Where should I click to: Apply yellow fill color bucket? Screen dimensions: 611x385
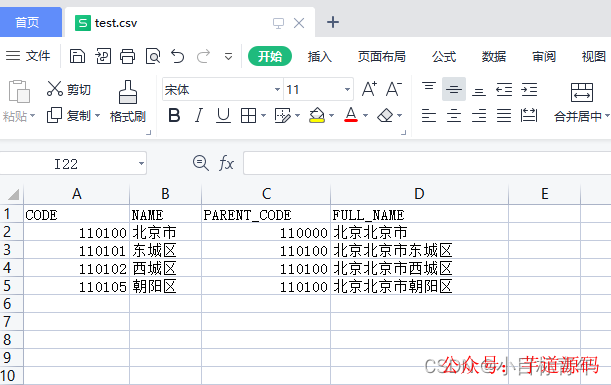[x=317, y=115]
